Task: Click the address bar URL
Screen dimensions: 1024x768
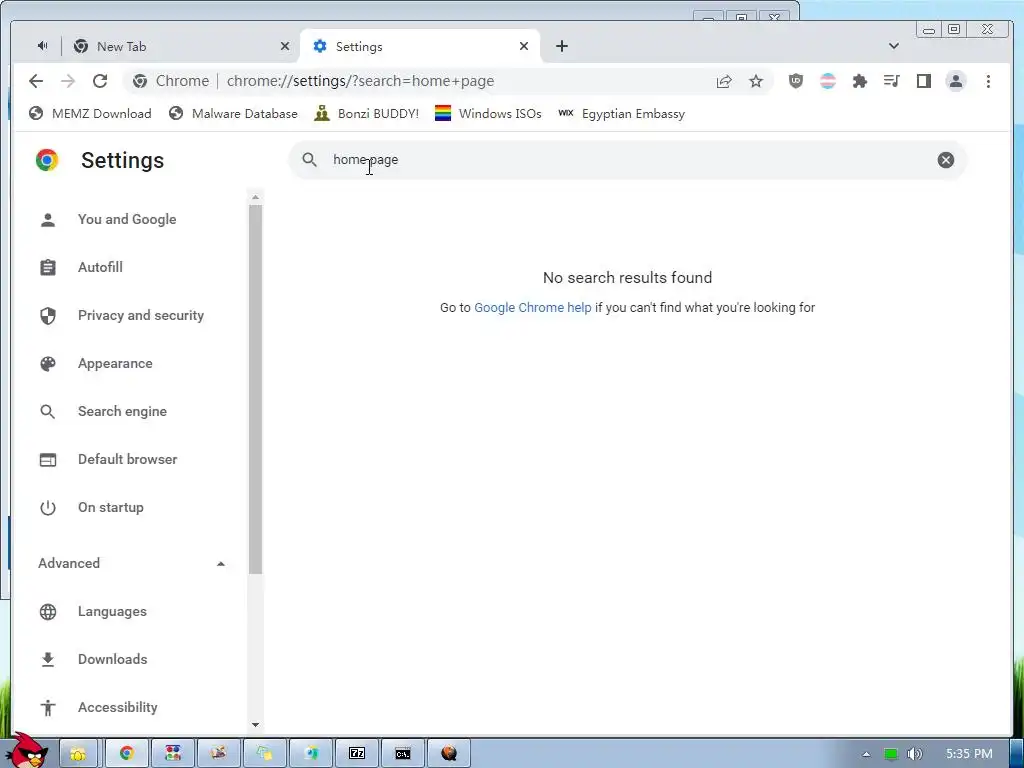Action: (360, 81)
